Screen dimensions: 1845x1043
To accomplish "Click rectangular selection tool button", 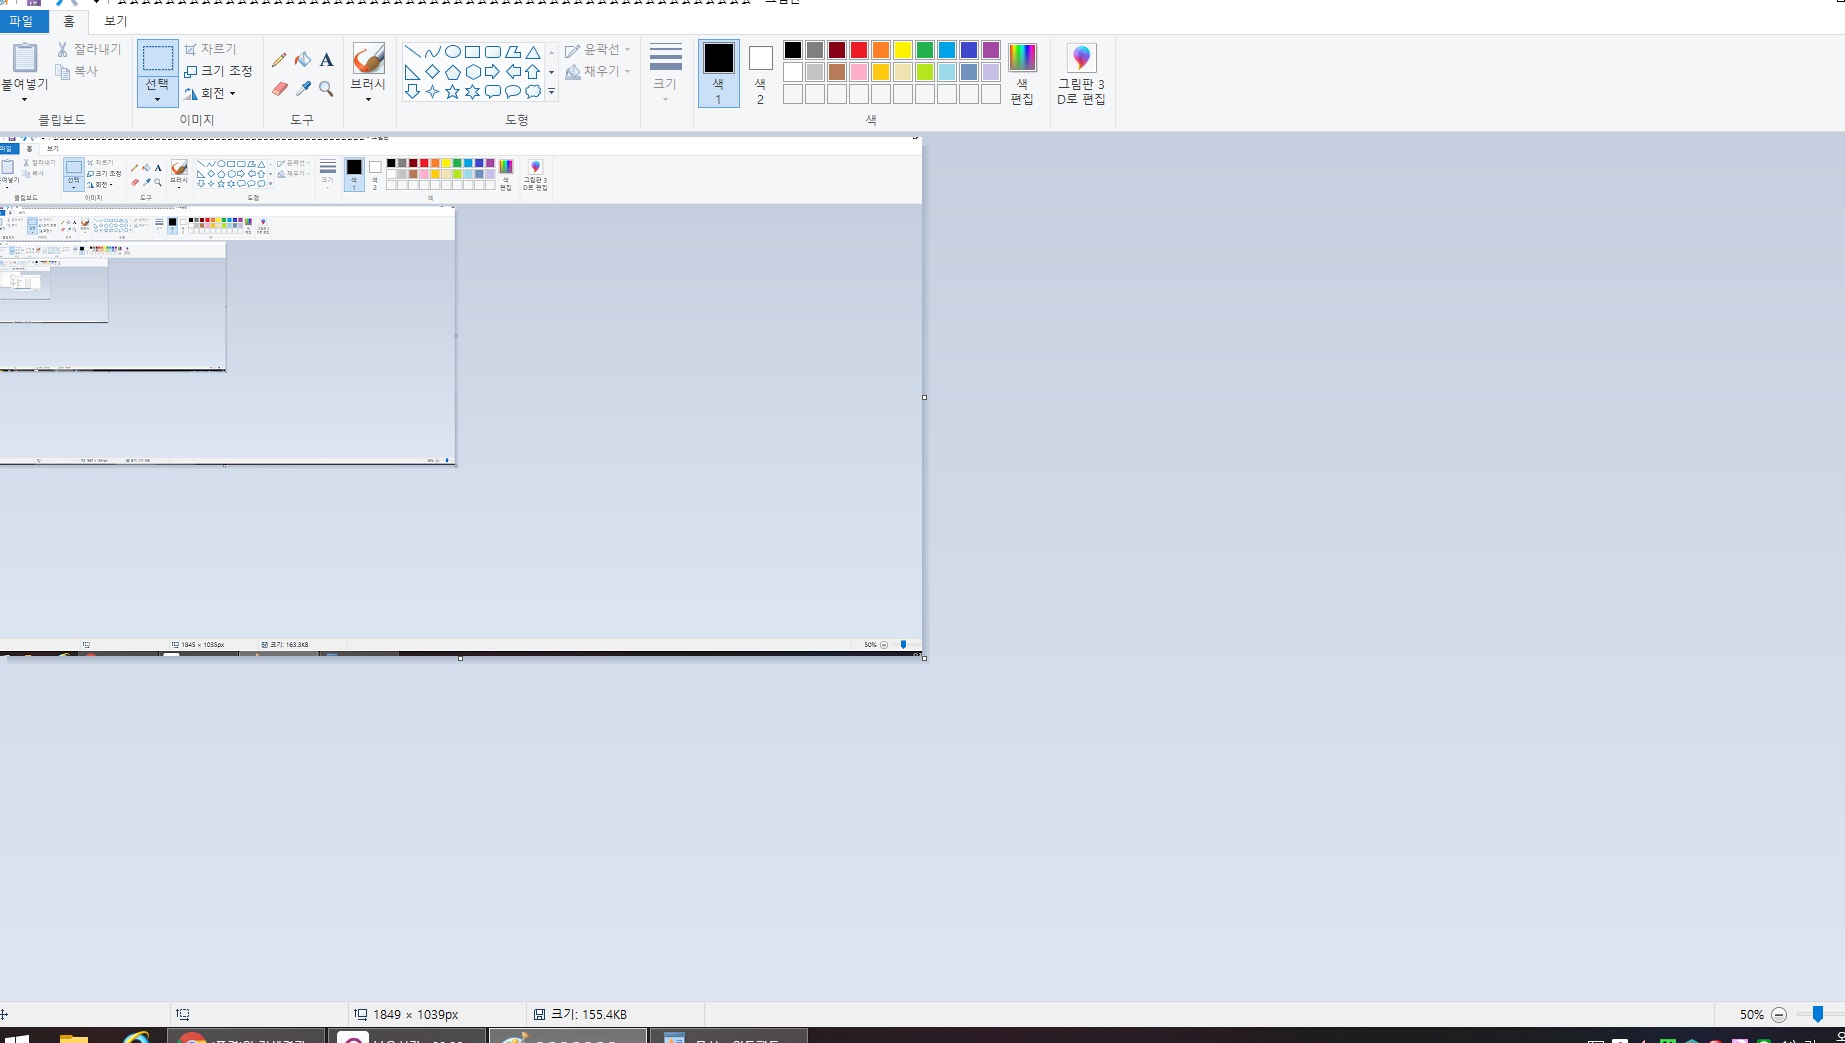I will 157,59.
